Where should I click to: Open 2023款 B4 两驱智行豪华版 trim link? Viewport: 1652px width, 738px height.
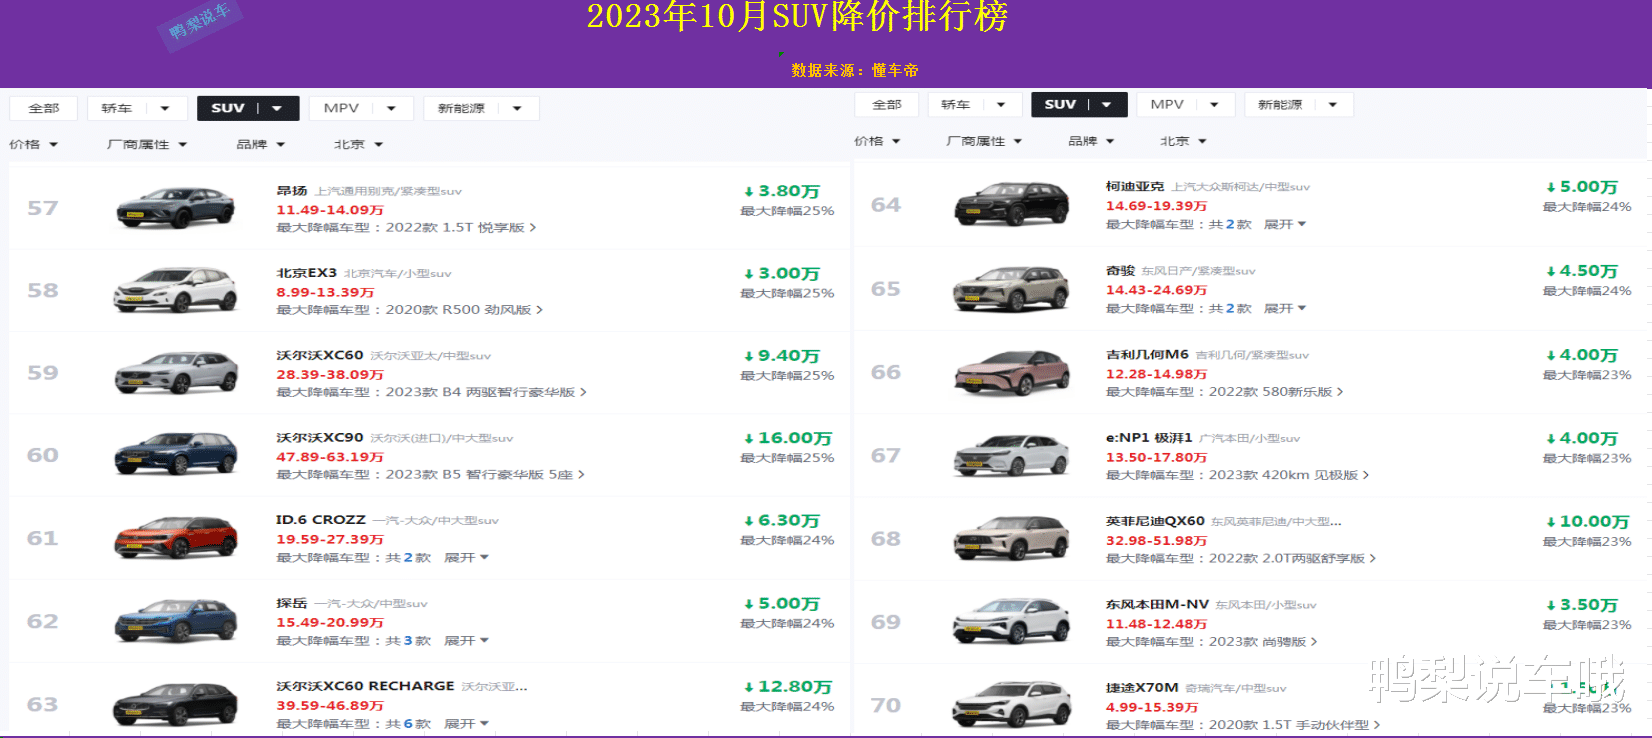[486, 393]
